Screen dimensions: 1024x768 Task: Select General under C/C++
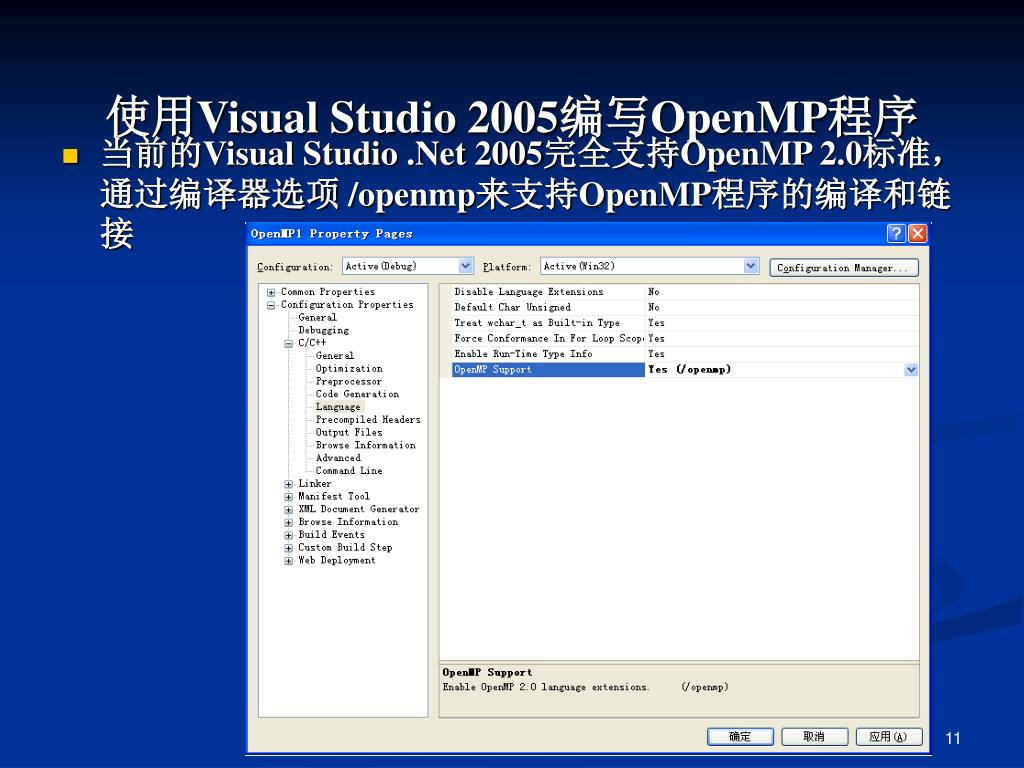click(x=335, y=356)
